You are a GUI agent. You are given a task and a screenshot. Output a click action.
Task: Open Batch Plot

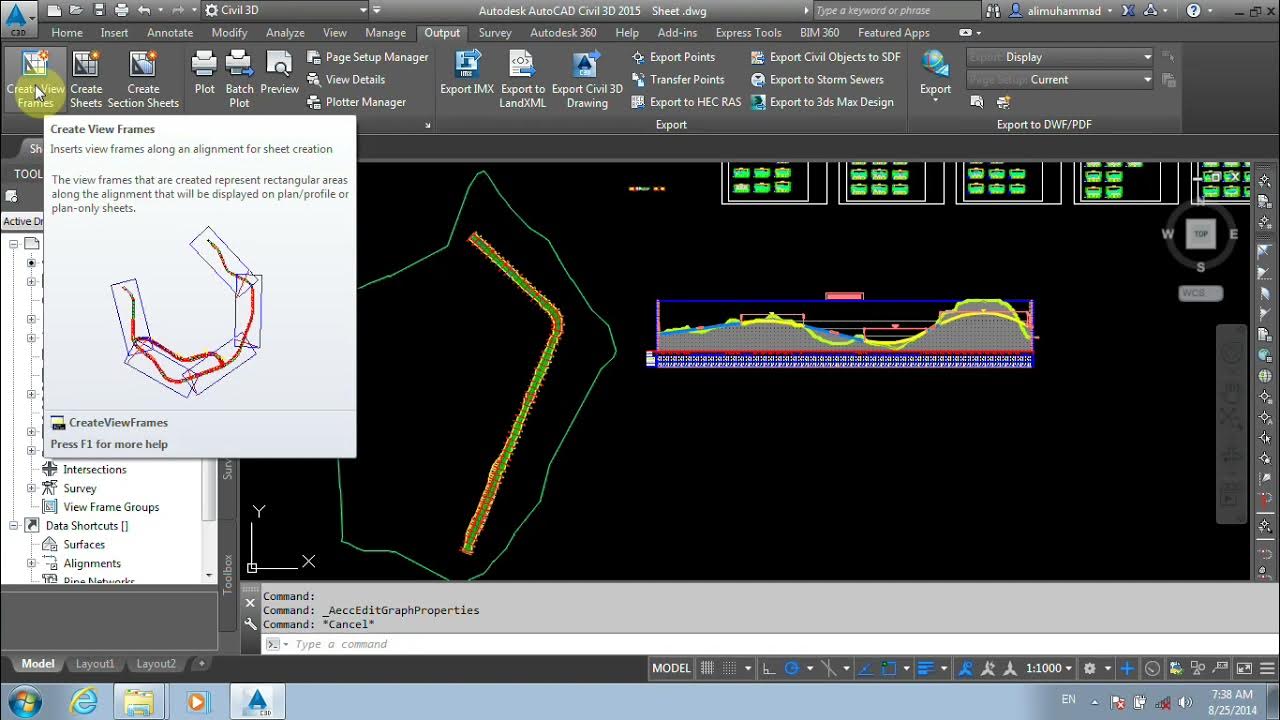point(239,79)
